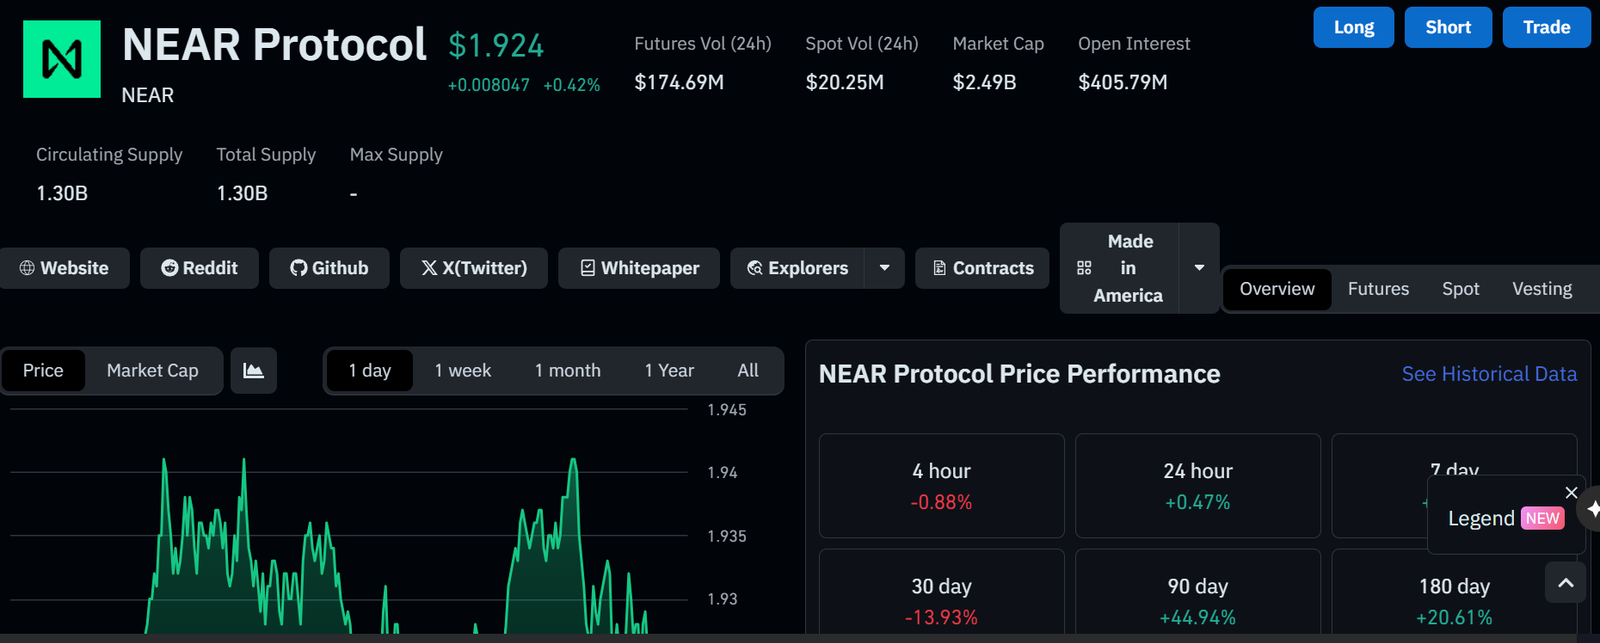Open the Github repository button

point(329,268)
